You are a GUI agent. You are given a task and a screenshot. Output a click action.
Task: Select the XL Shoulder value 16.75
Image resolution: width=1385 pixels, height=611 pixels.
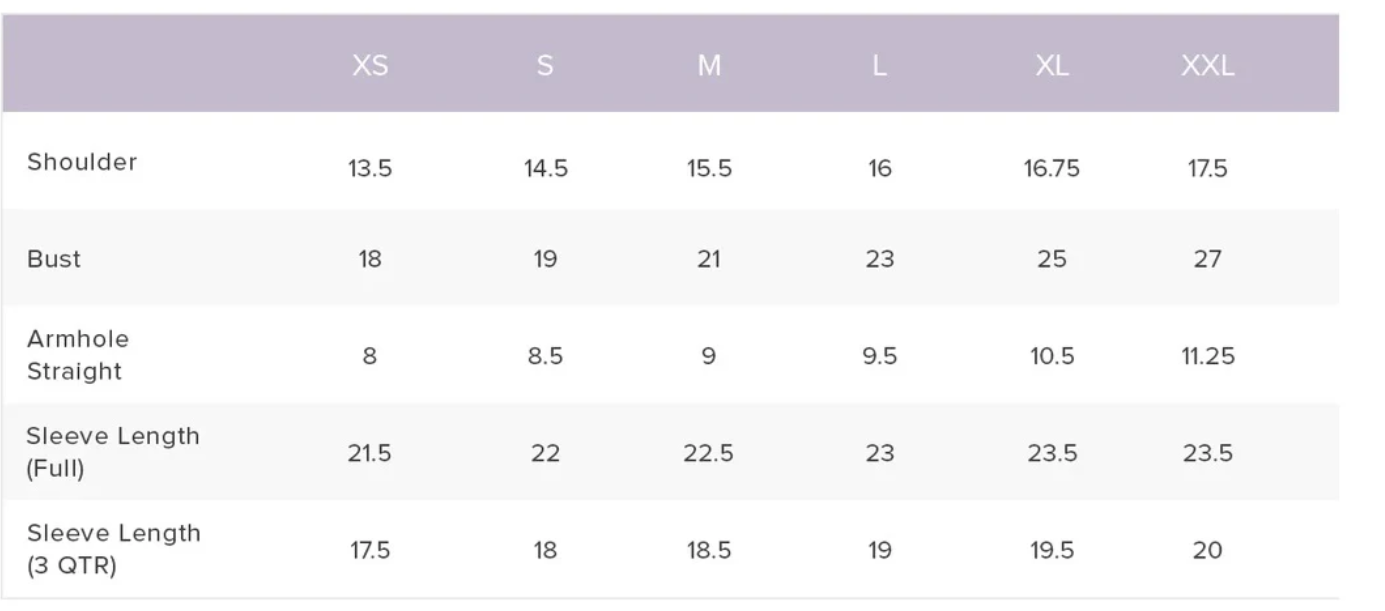[x=1052, y=169]
